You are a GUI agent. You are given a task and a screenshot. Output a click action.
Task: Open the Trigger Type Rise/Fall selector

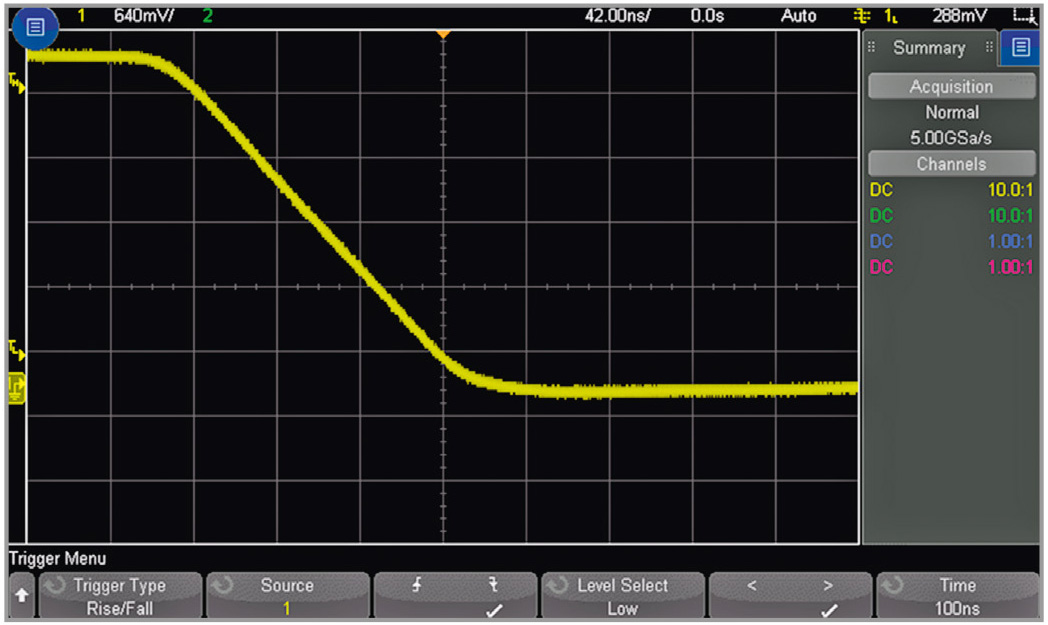tap(119, 596)
